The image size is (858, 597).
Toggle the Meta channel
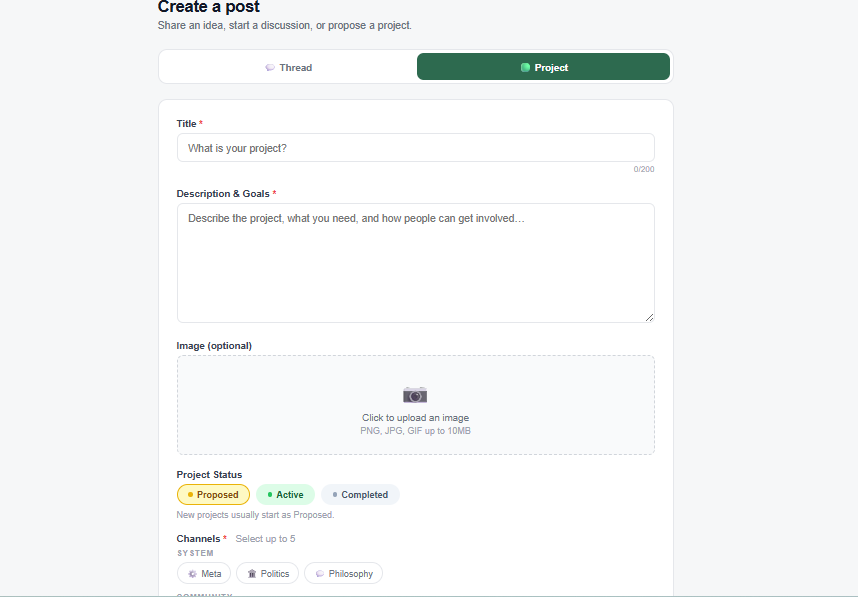[204, 574]
